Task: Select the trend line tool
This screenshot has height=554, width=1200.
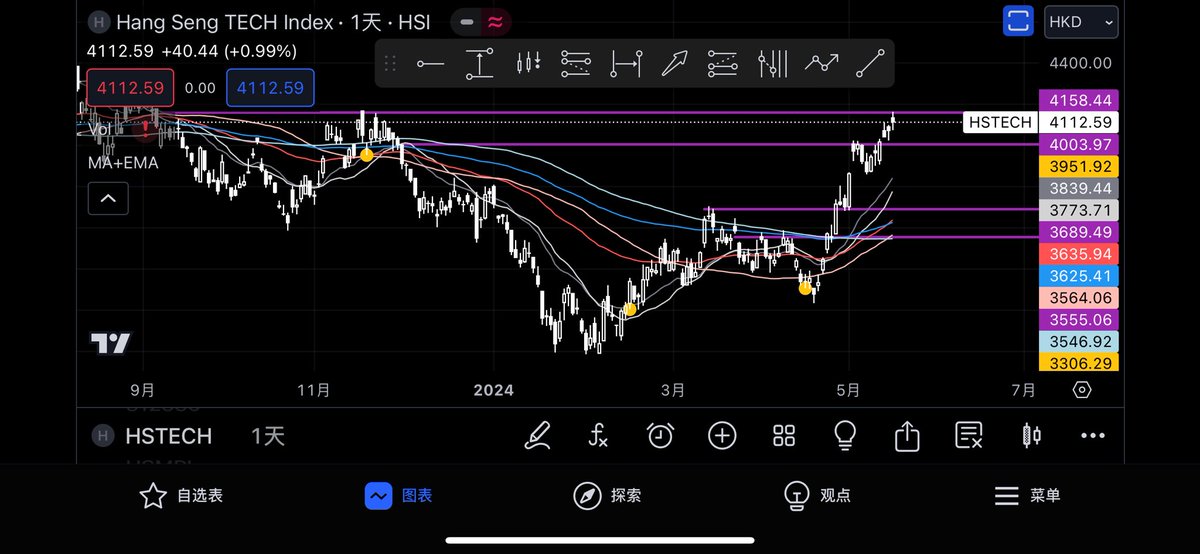Action: [x=871, y=63]
